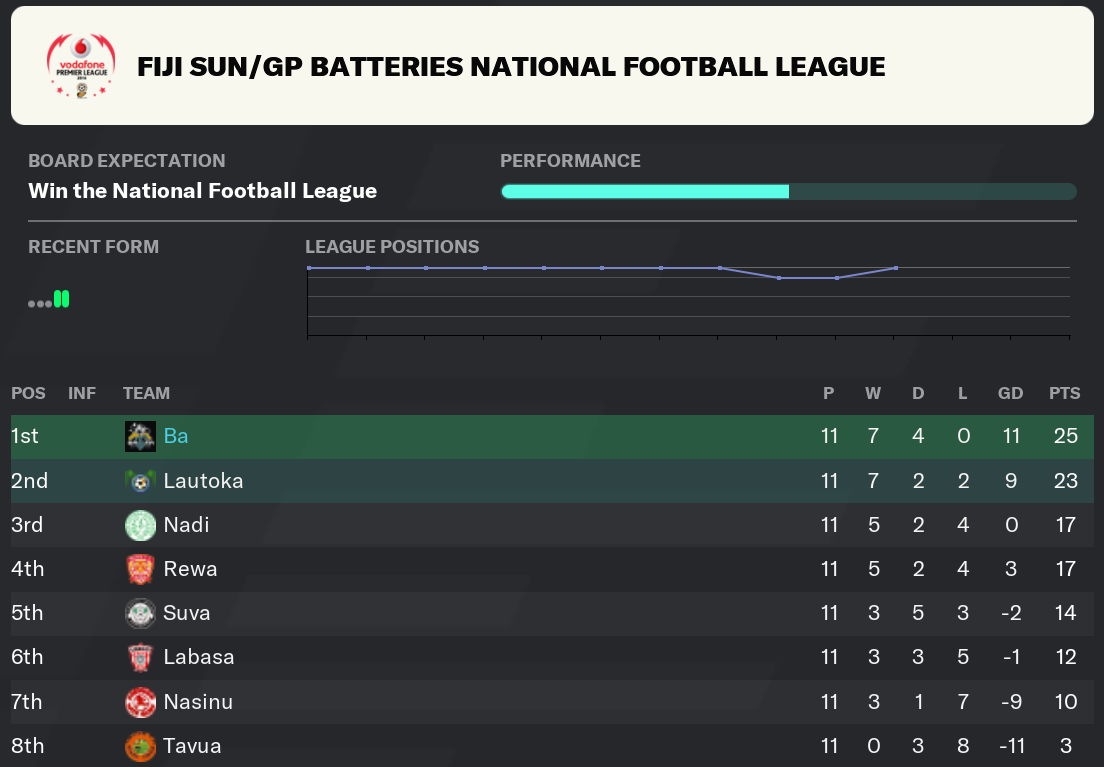The width and height of the screenshot is (1104, 767).
Task: Click Rewa's points value 17
Action: click(x=1065, y=569)
